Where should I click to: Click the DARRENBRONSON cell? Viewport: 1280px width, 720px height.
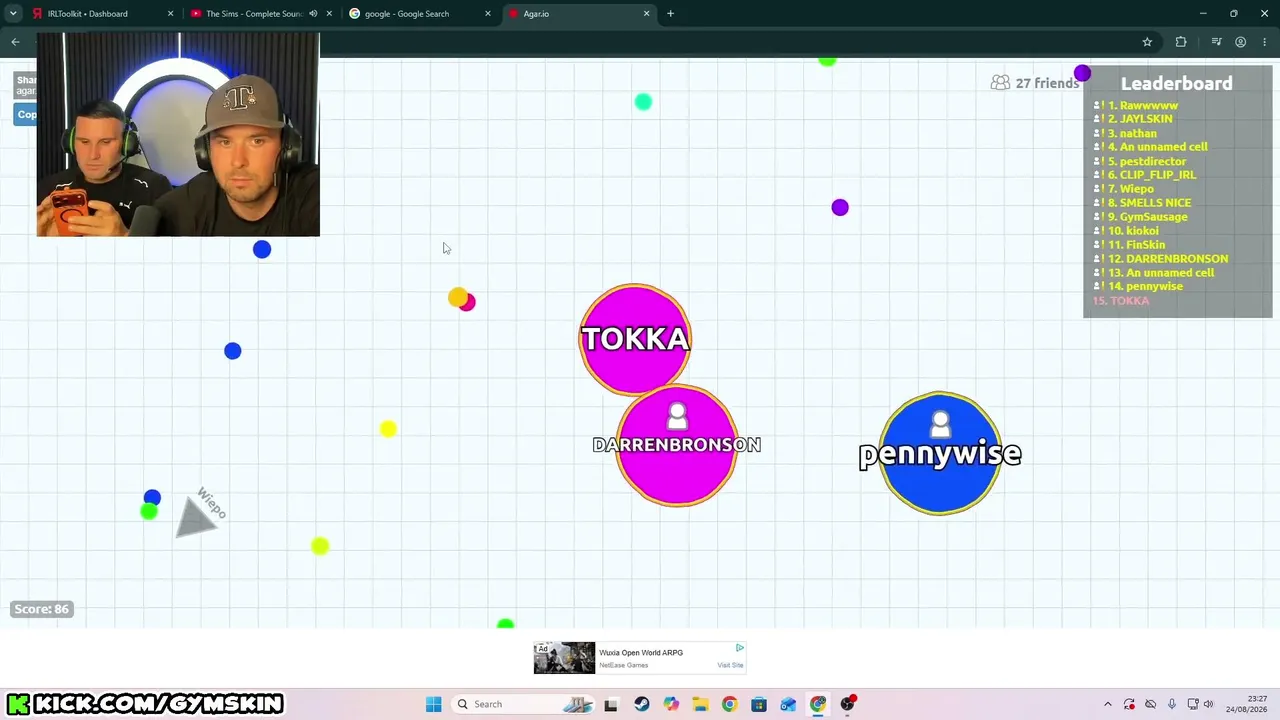click(677, 445)
